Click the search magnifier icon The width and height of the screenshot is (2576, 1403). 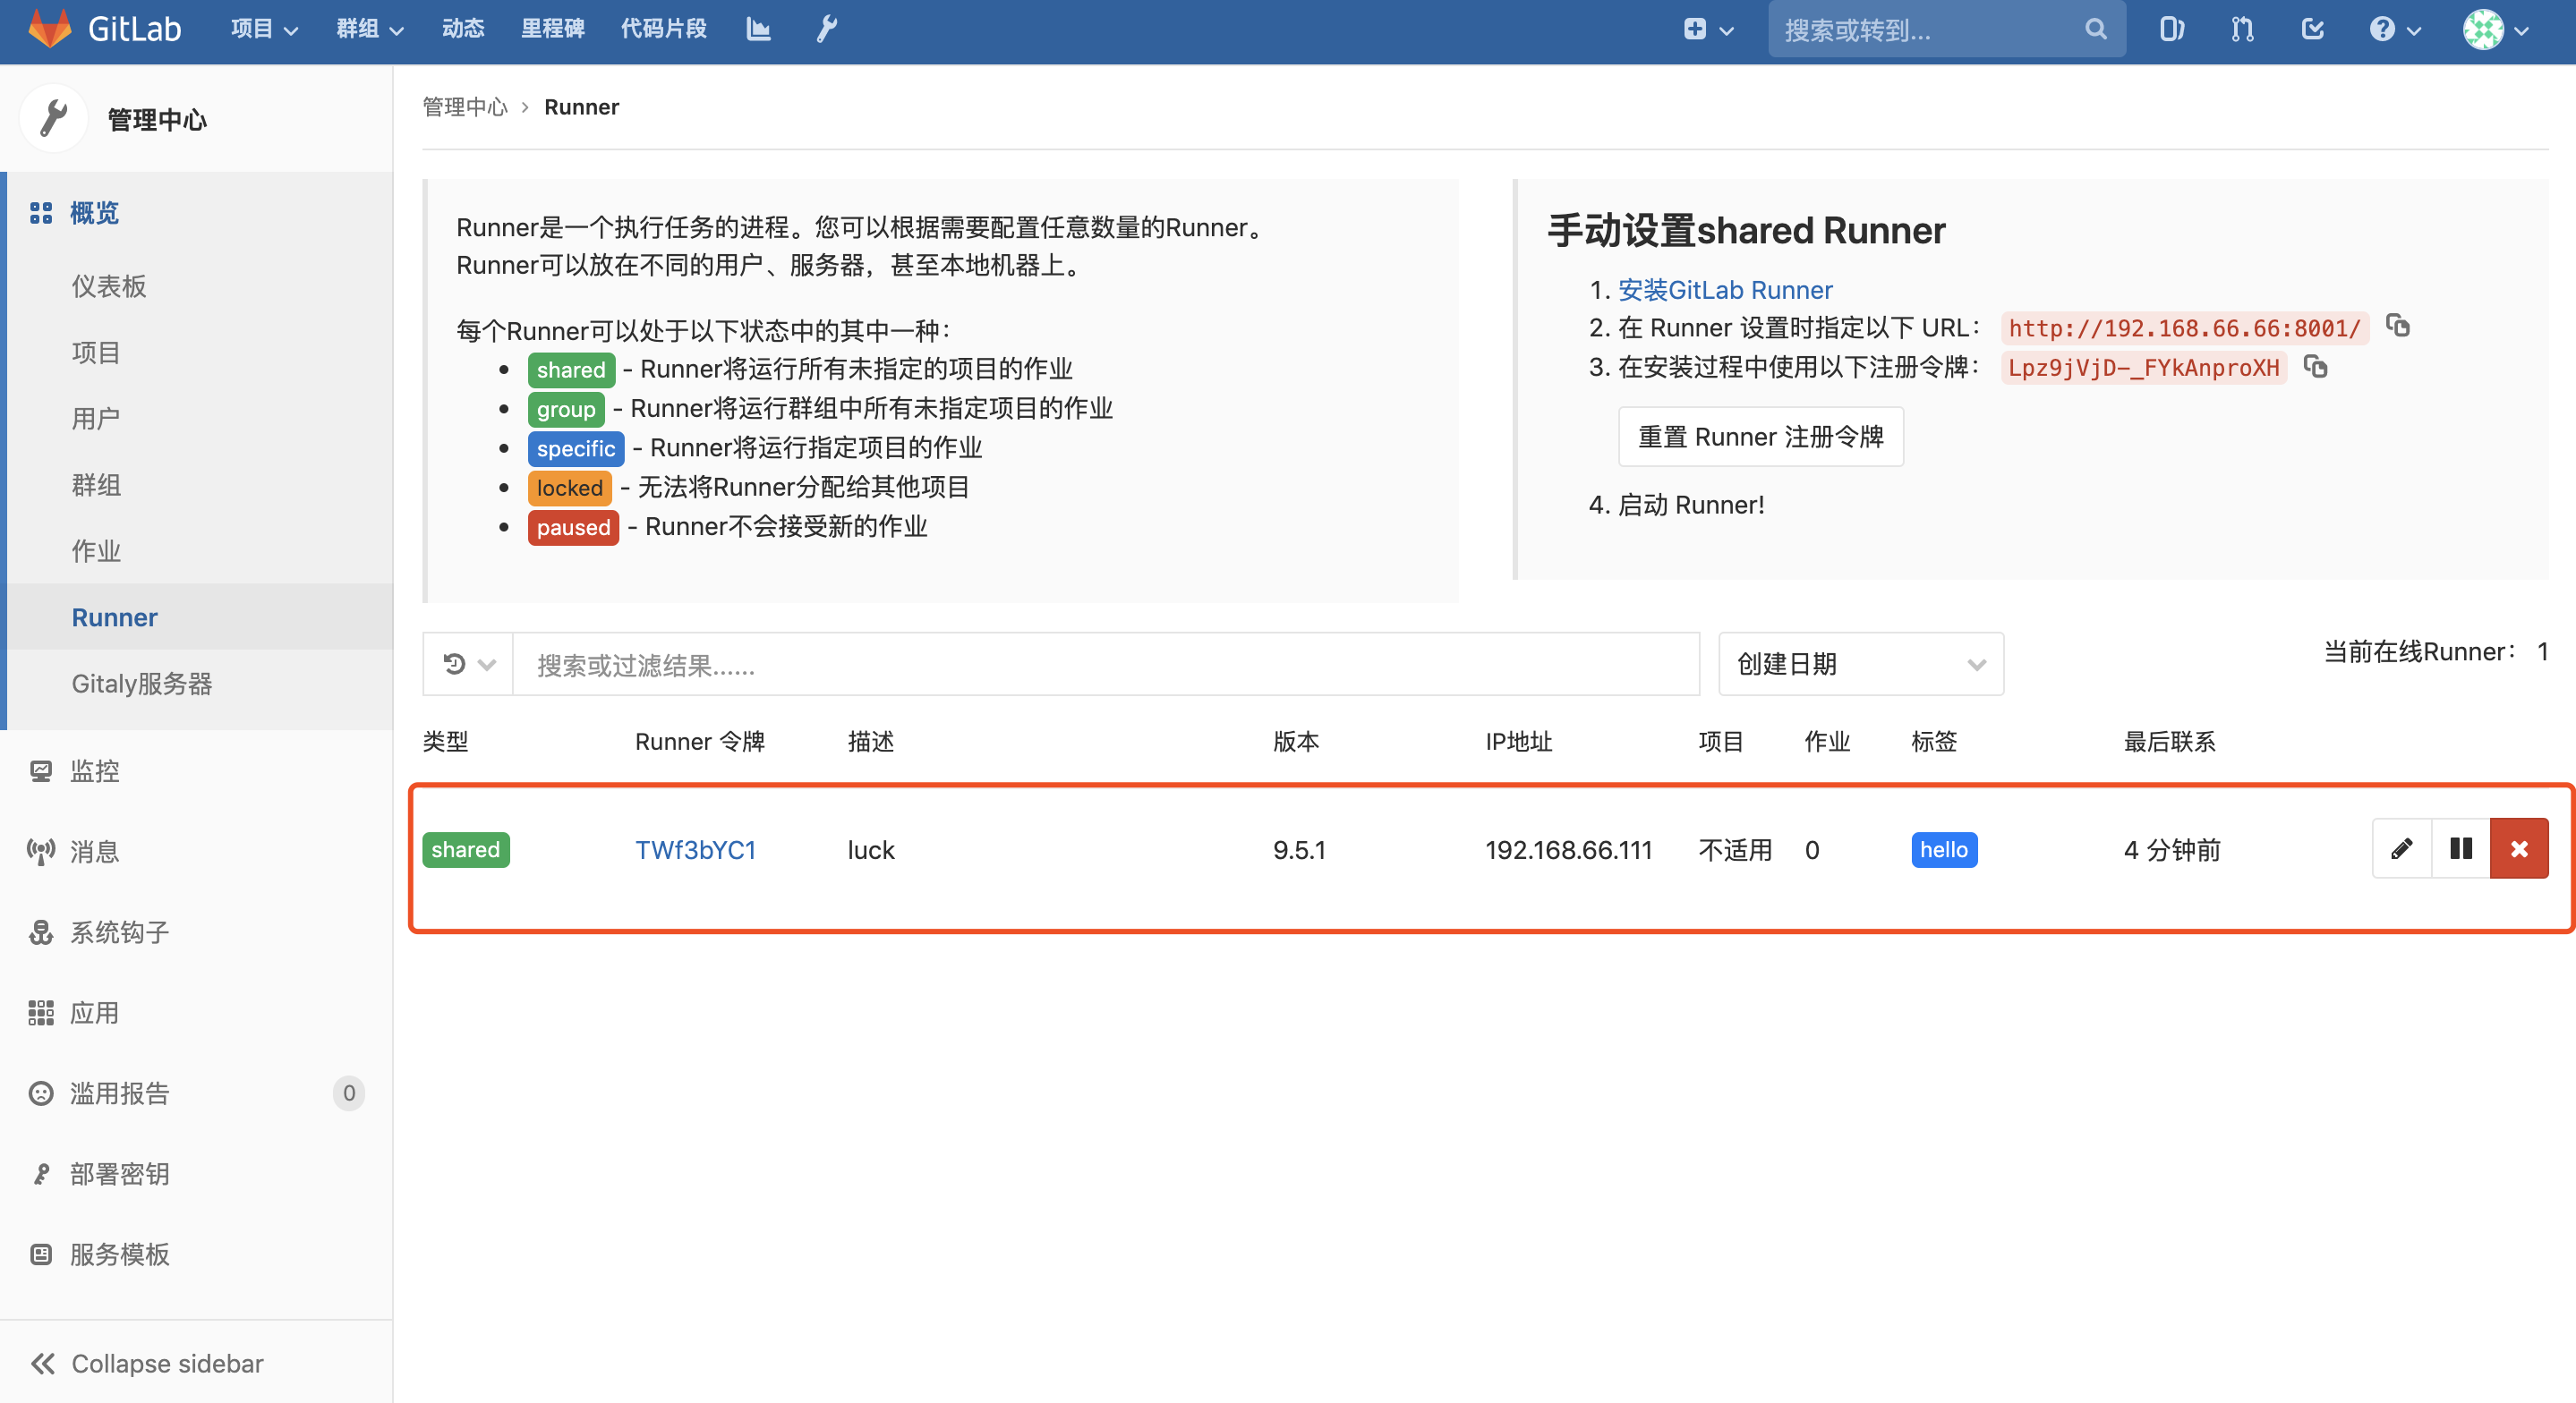point(2095,29)
